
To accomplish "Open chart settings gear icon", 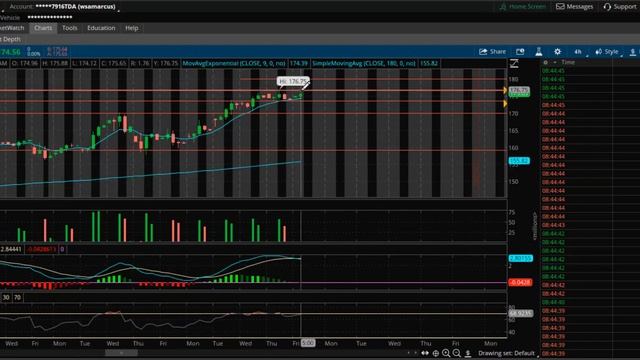I will pyautogui.click(x=558, y=52).
